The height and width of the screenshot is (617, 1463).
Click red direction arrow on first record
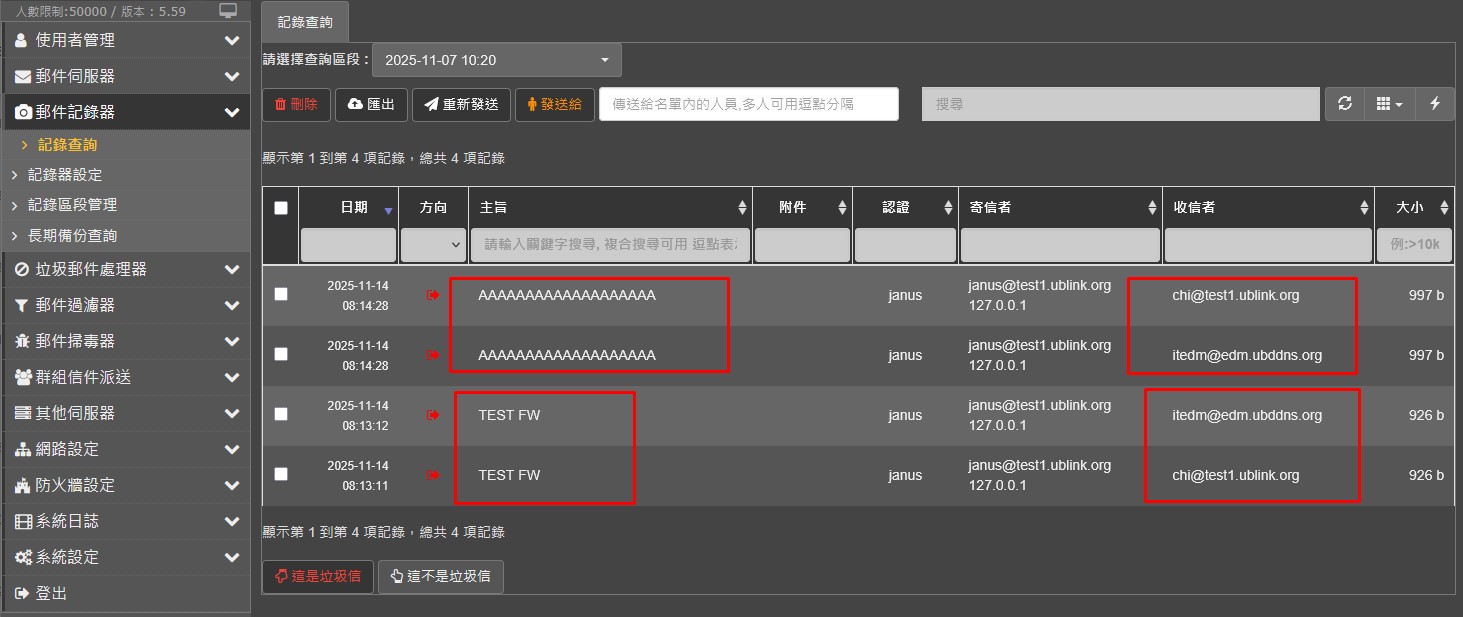pyautogui.click(x=433, y=295)
